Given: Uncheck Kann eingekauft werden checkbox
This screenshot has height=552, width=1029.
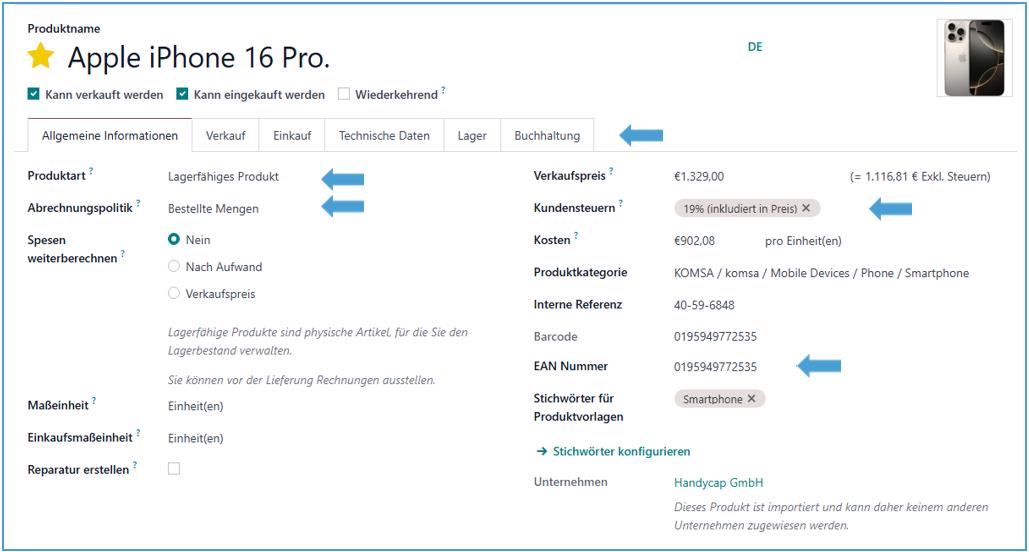Looking at the screenshot, I should (x=182, y=94).
